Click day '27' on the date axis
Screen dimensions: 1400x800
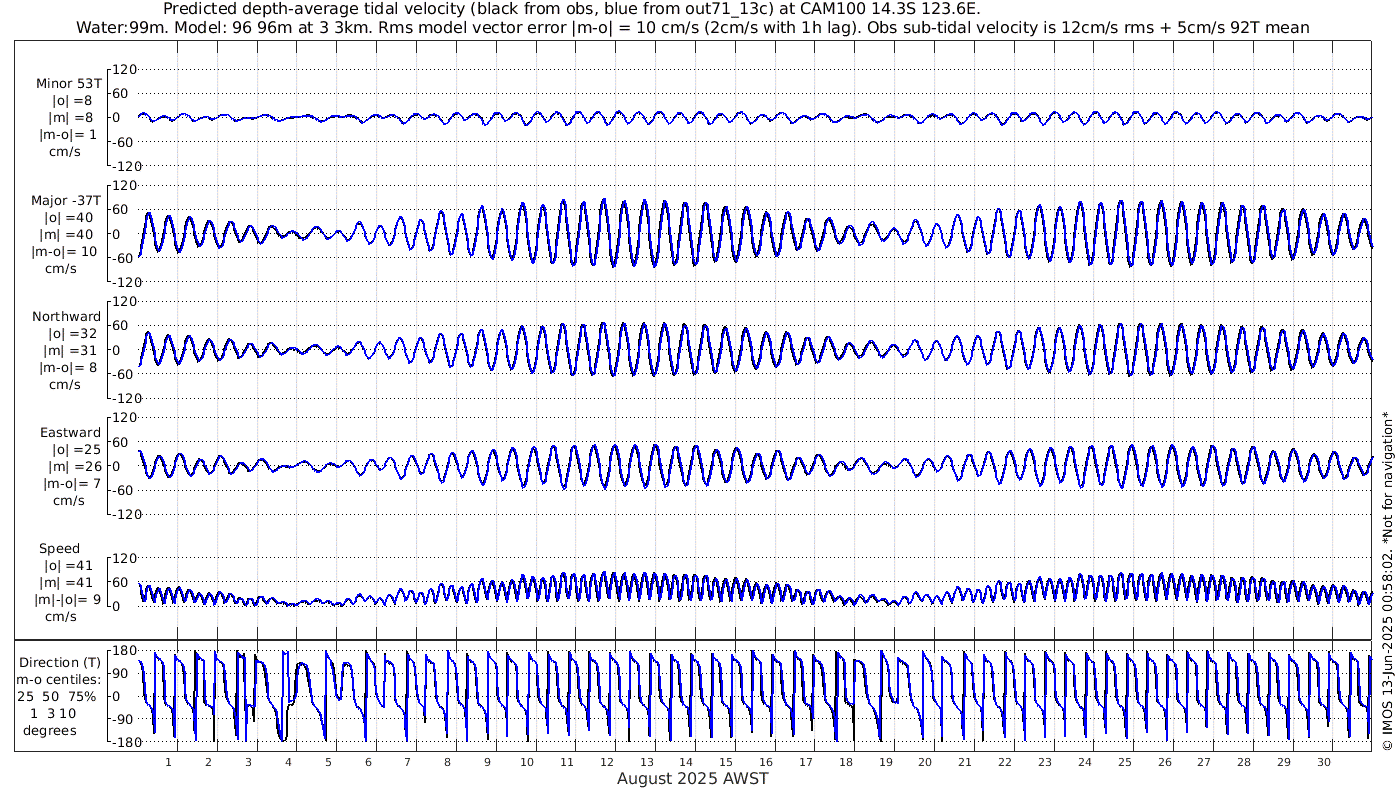point(1204,762)
